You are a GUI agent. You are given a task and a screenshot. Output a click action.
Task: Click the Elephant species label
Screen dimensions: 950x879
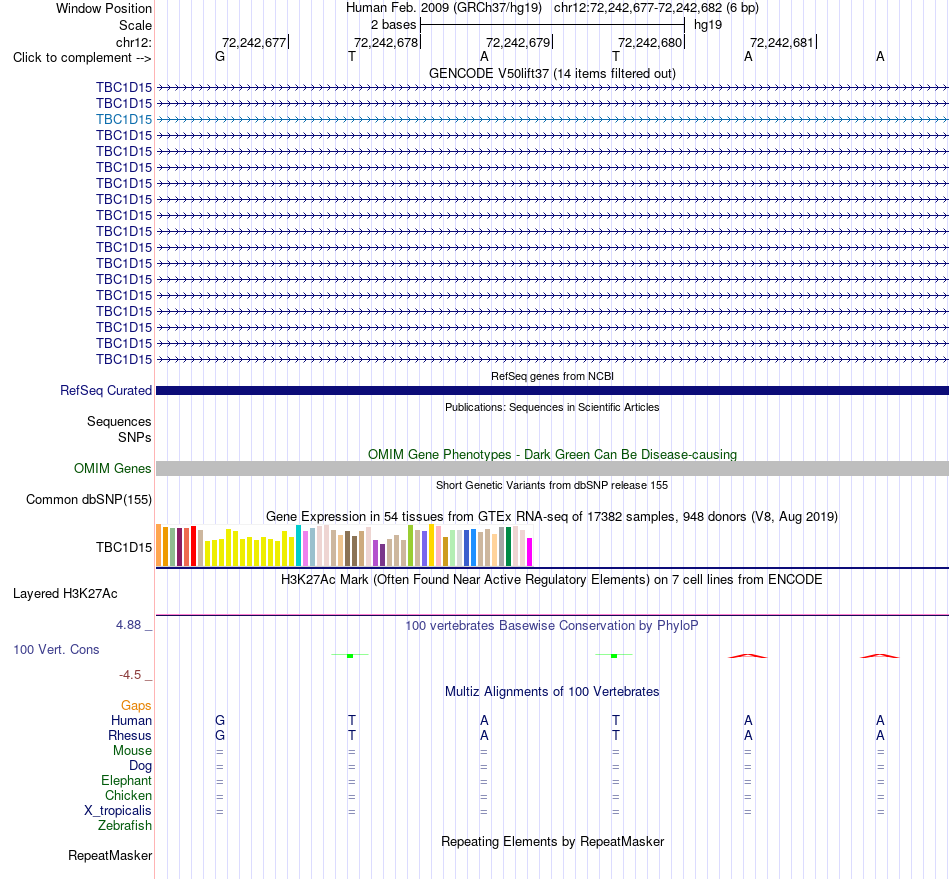click(126, 781)
